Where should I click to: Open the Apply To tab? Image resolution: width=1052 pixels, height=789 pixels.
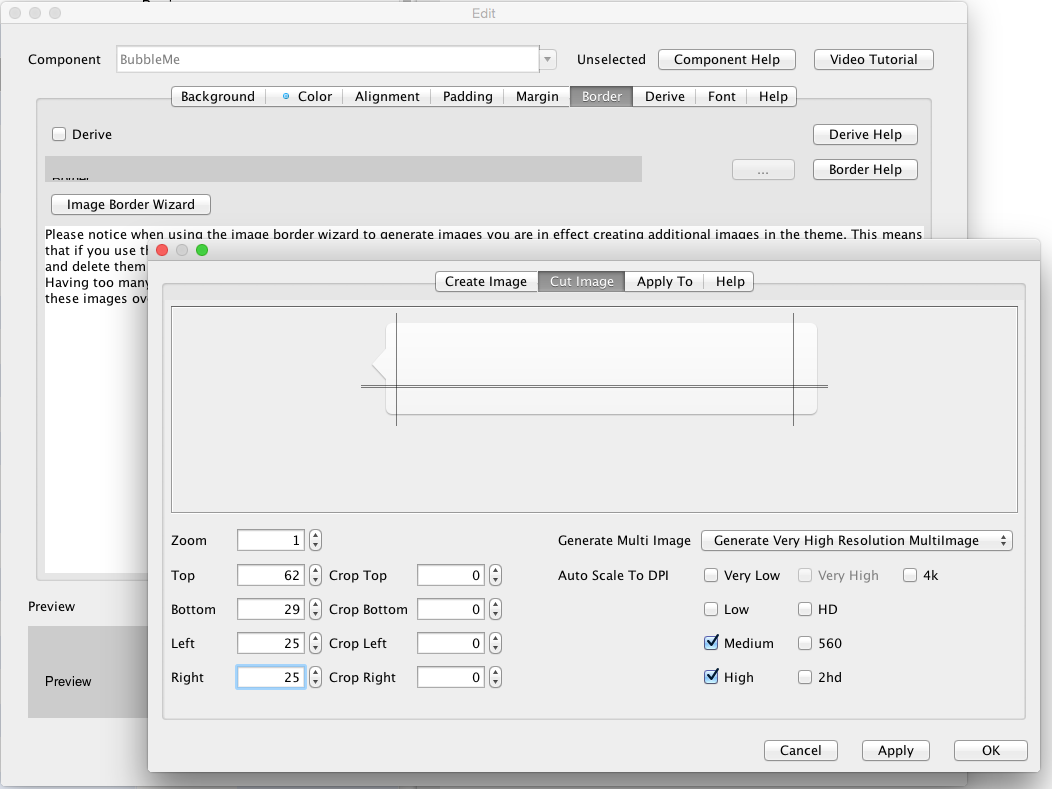(x=664, y=281)
